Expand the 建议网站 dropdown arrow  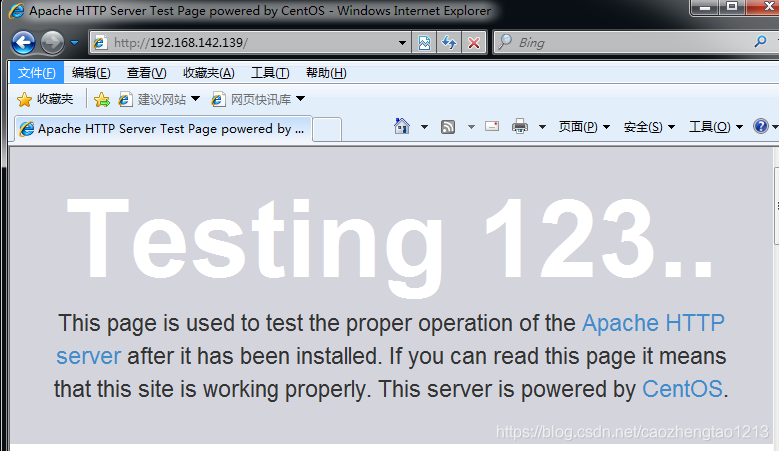point(196,99)
